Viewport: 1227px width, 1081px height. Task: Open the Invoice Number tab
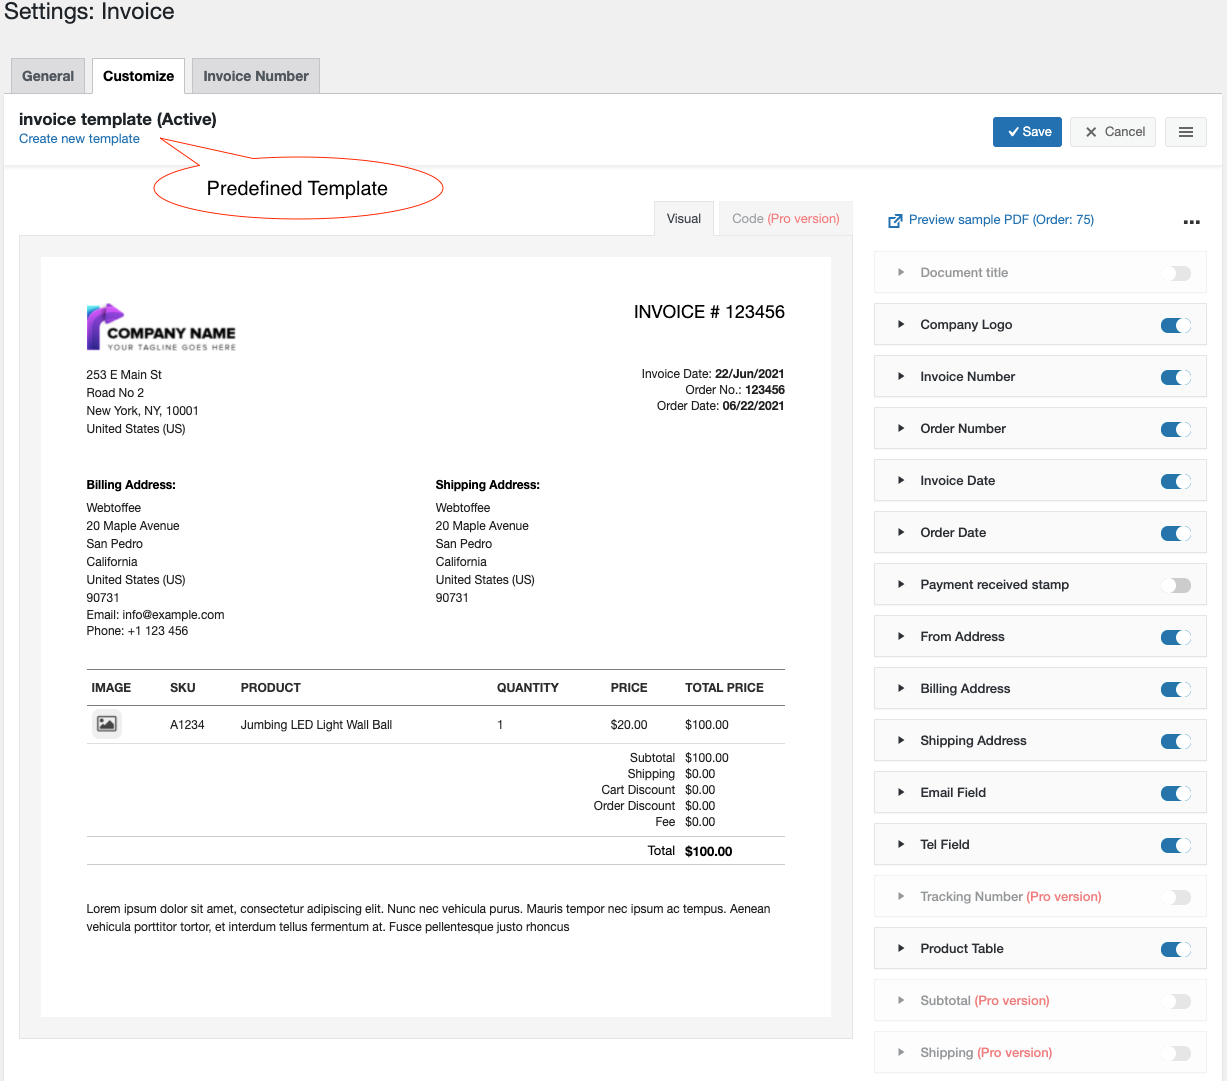pos(256,76)
